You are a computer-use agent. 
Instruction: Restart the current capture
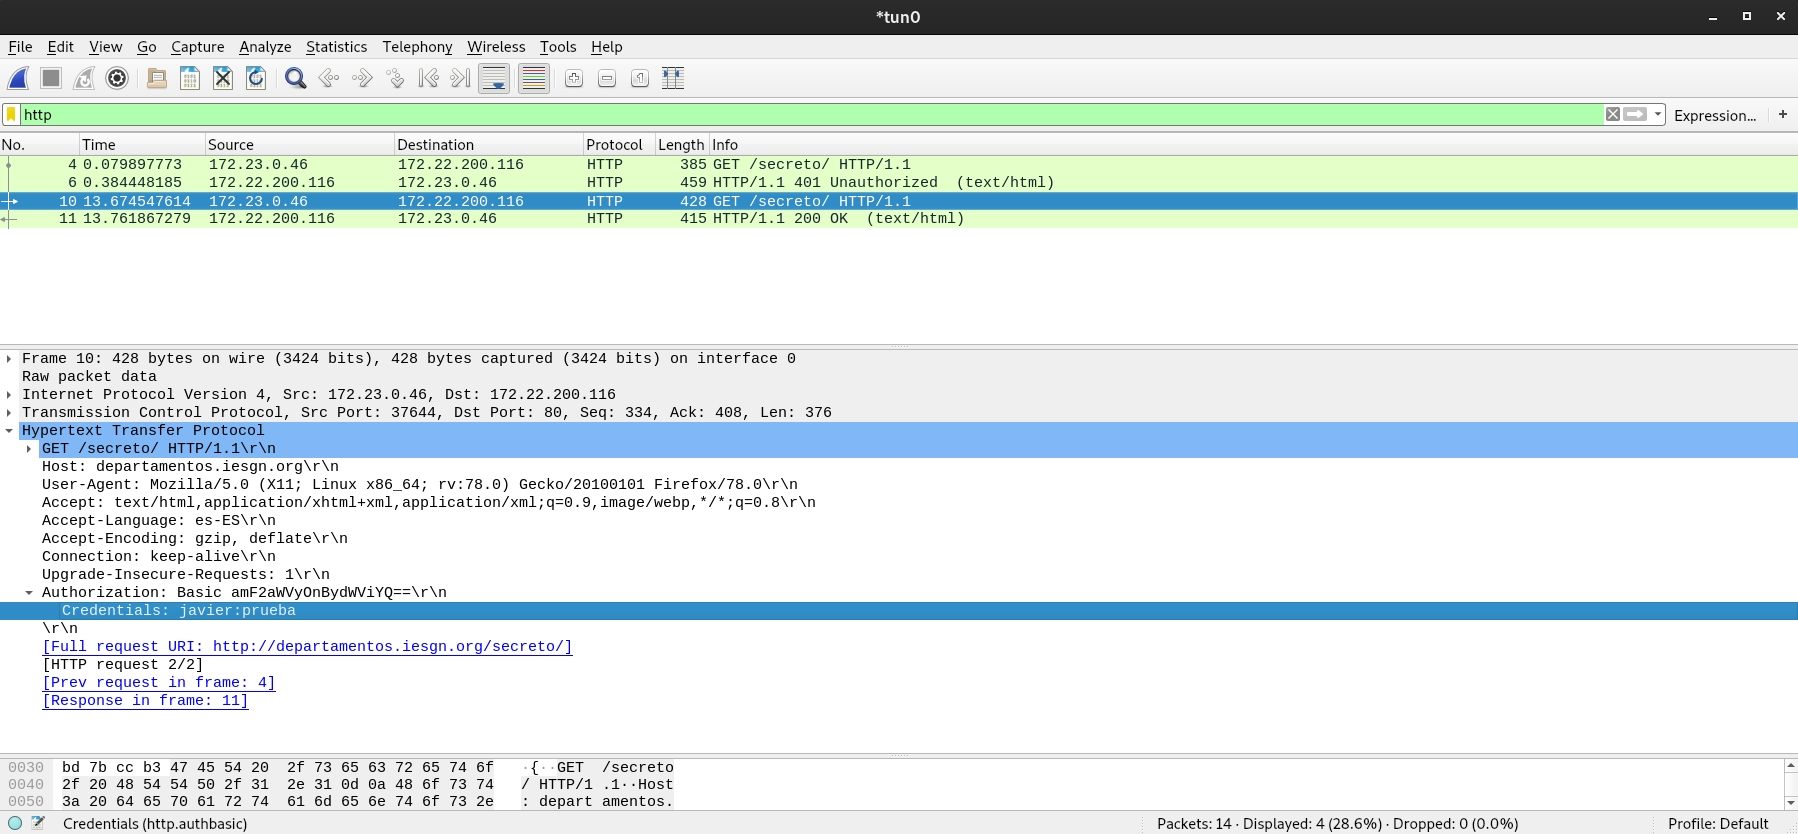84,78
